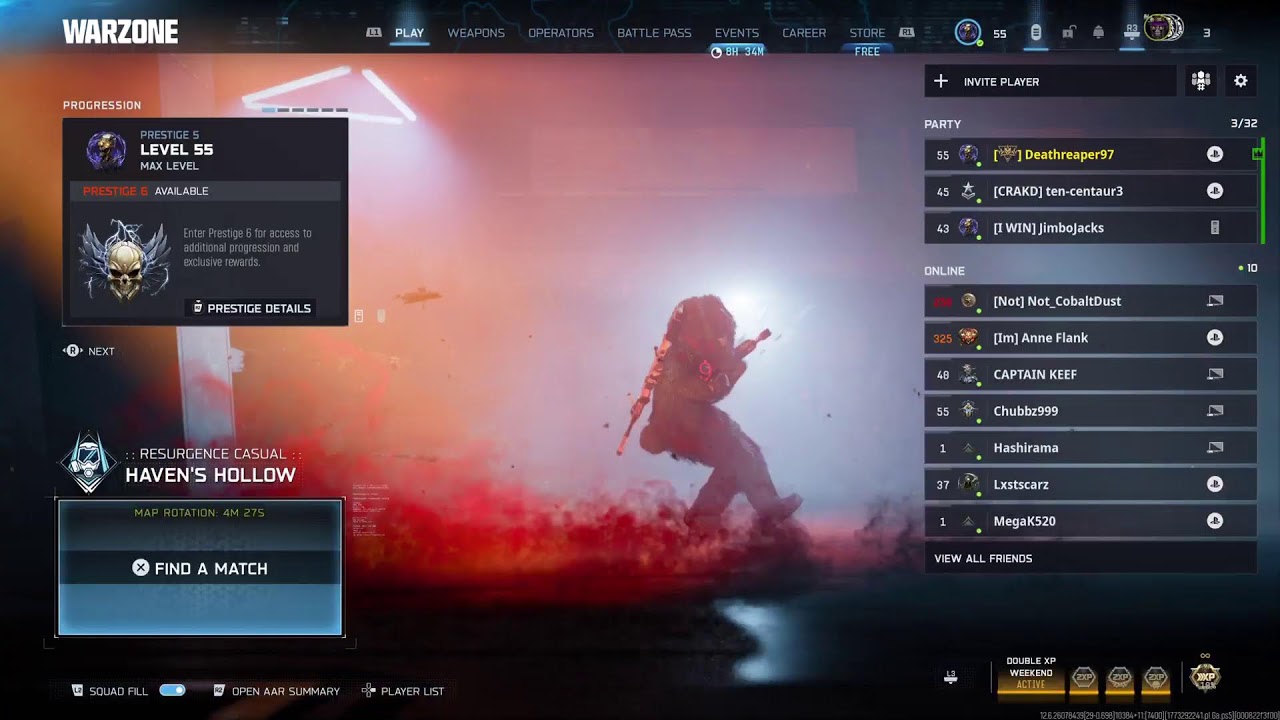Screen dimensions: 1280x720
Task: Select friend Hashirama
Action: 1090,448
